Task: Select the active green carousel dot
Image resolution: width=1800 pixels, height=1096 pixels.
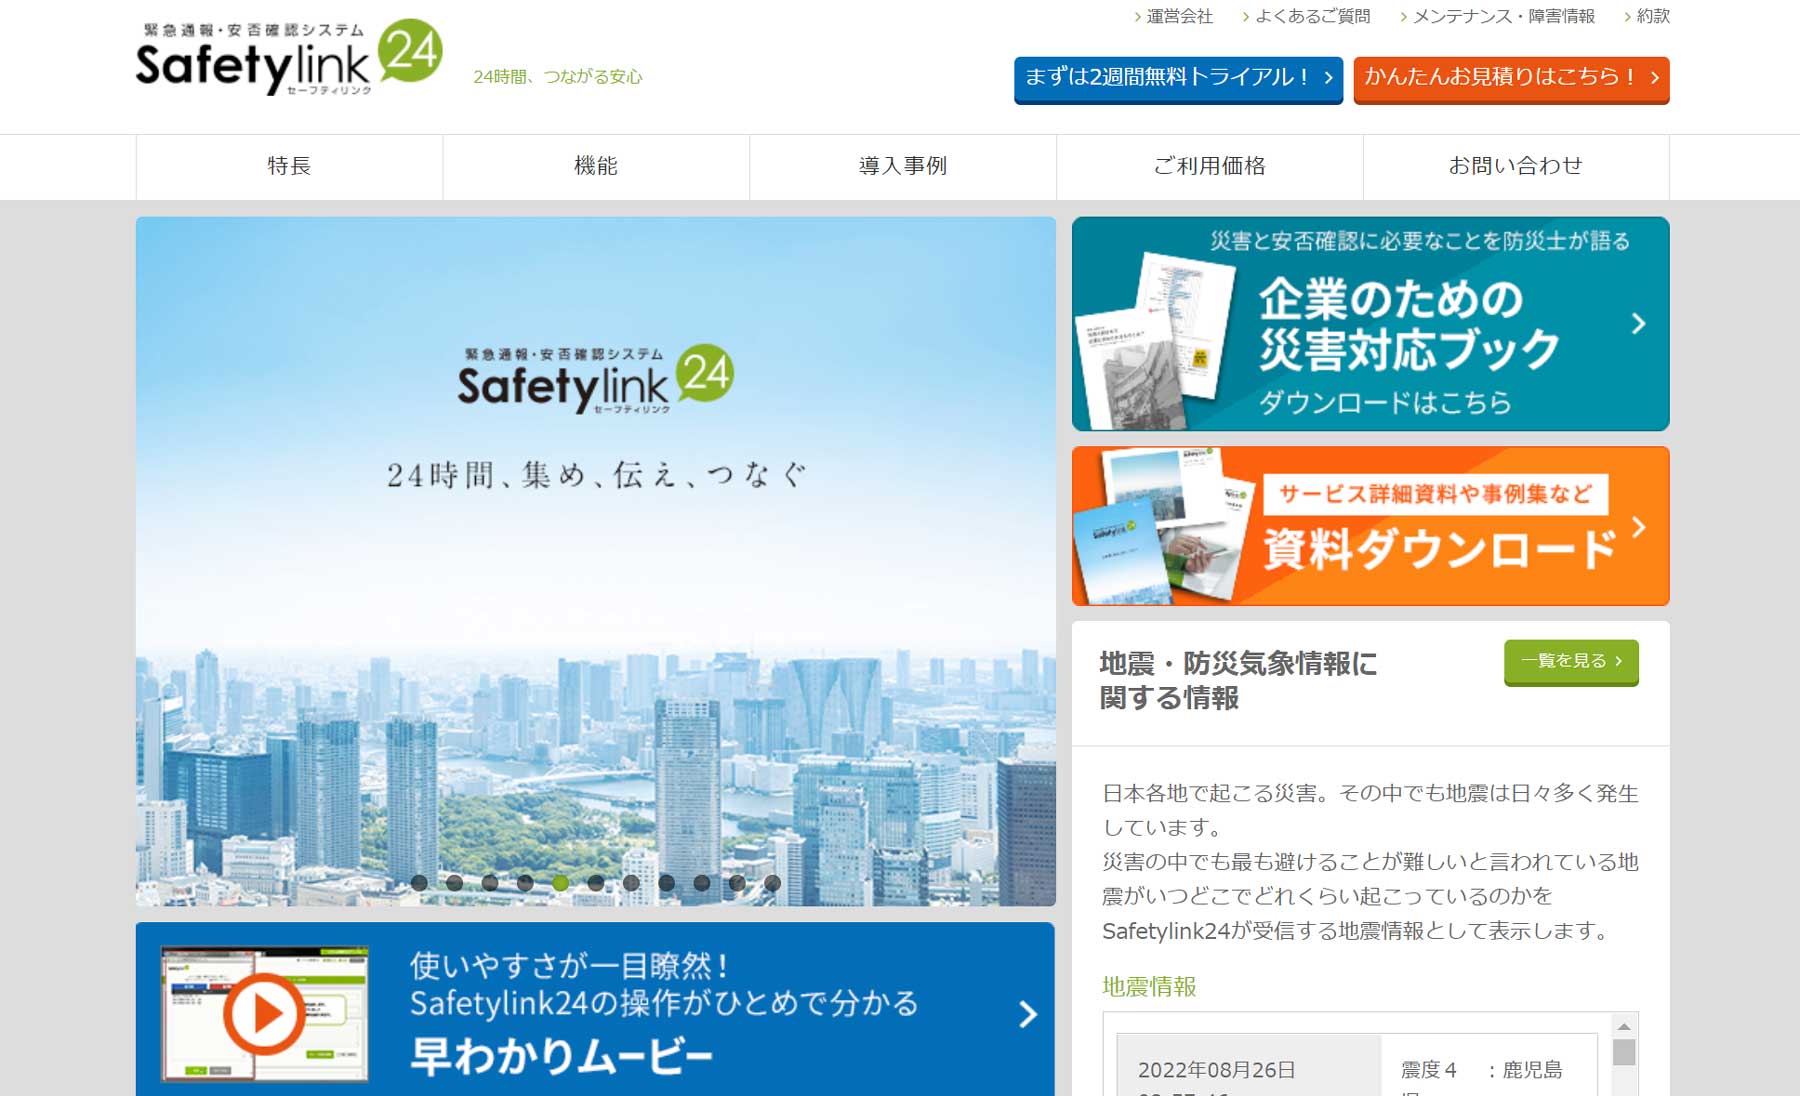Action: (560, 883)
